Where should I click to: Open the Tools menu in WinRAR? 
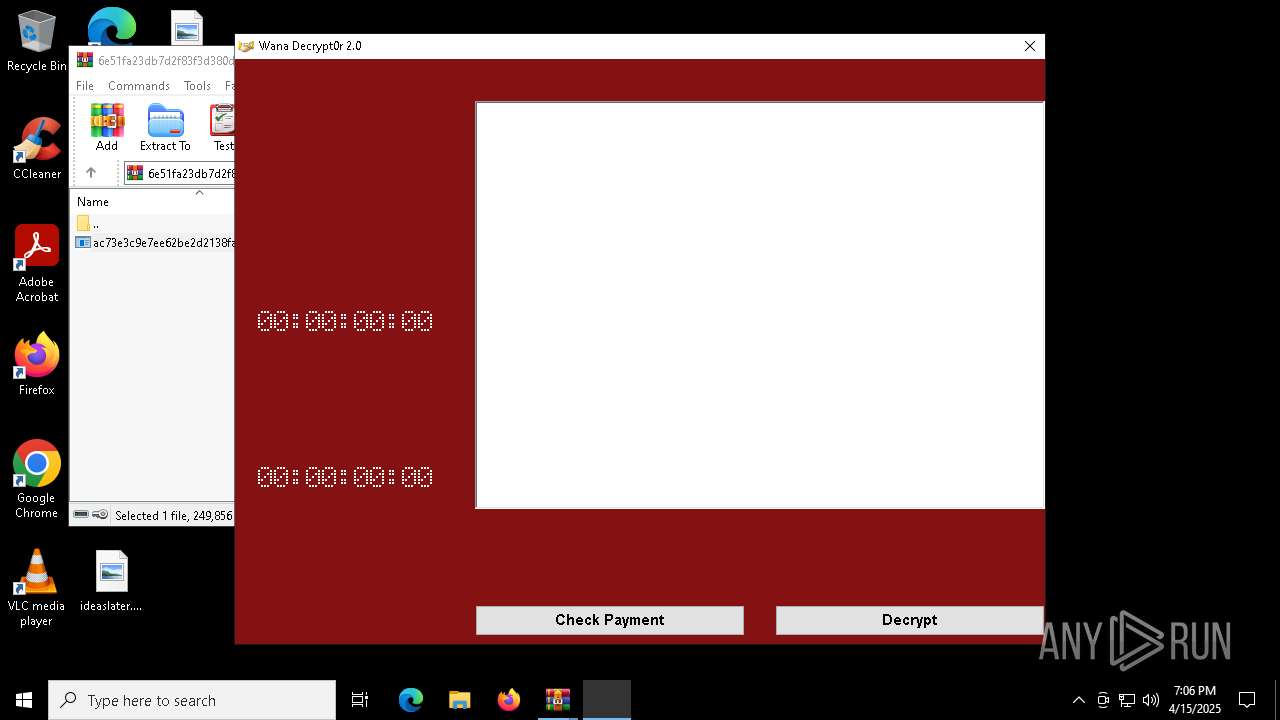tap(197, 86)
